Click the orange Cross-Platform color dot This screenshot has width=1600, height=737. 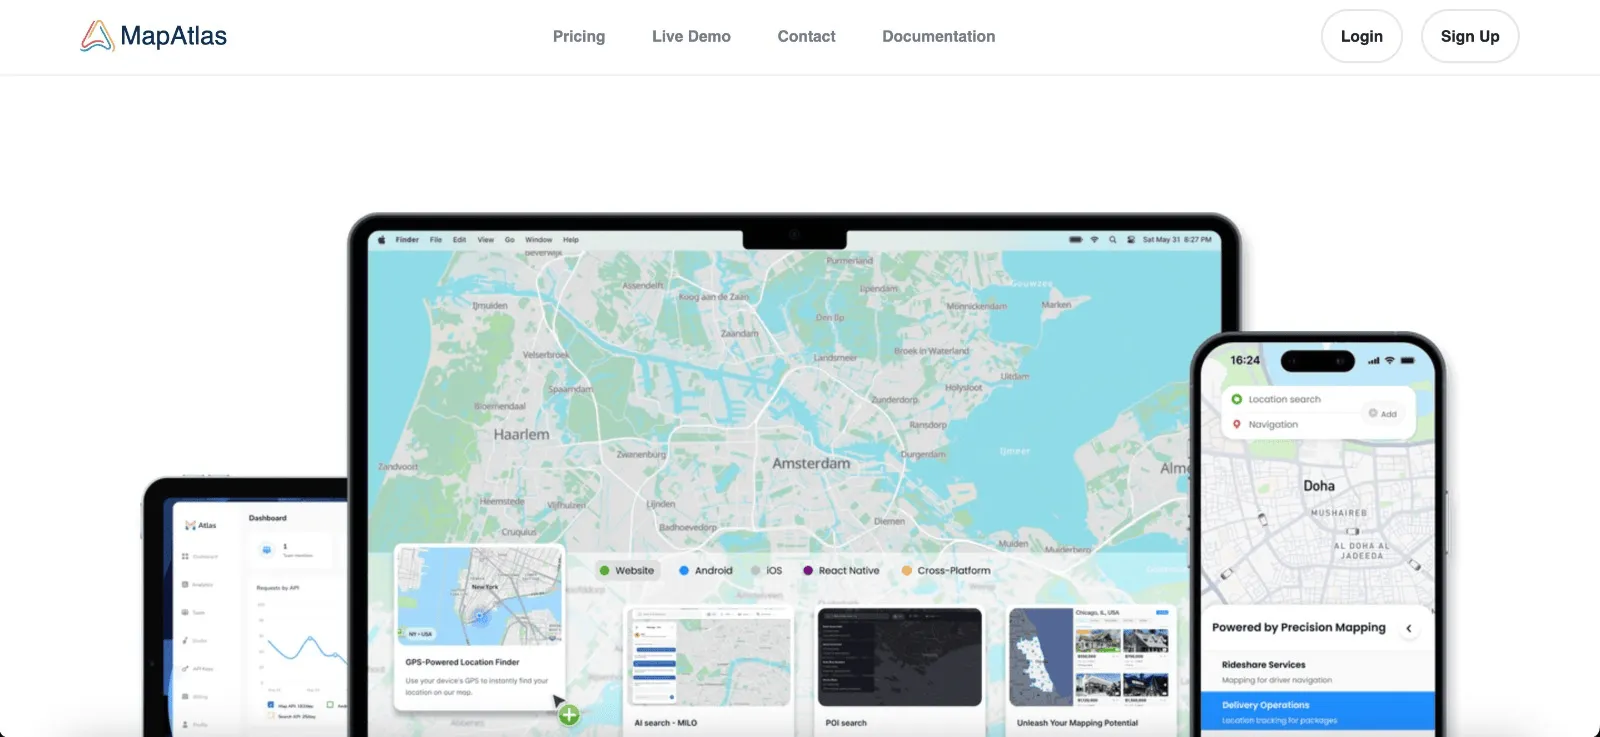pyautogui.click(x=906, y=571)
